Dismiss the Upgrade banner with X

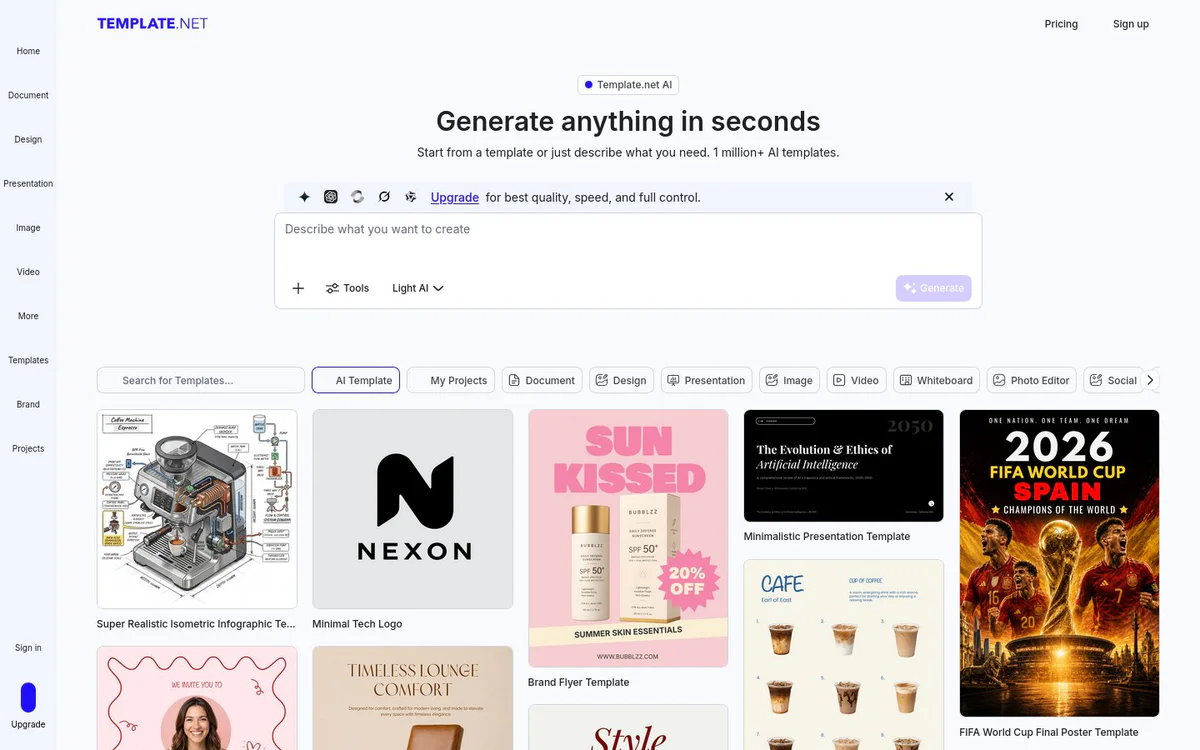point(949,197)
